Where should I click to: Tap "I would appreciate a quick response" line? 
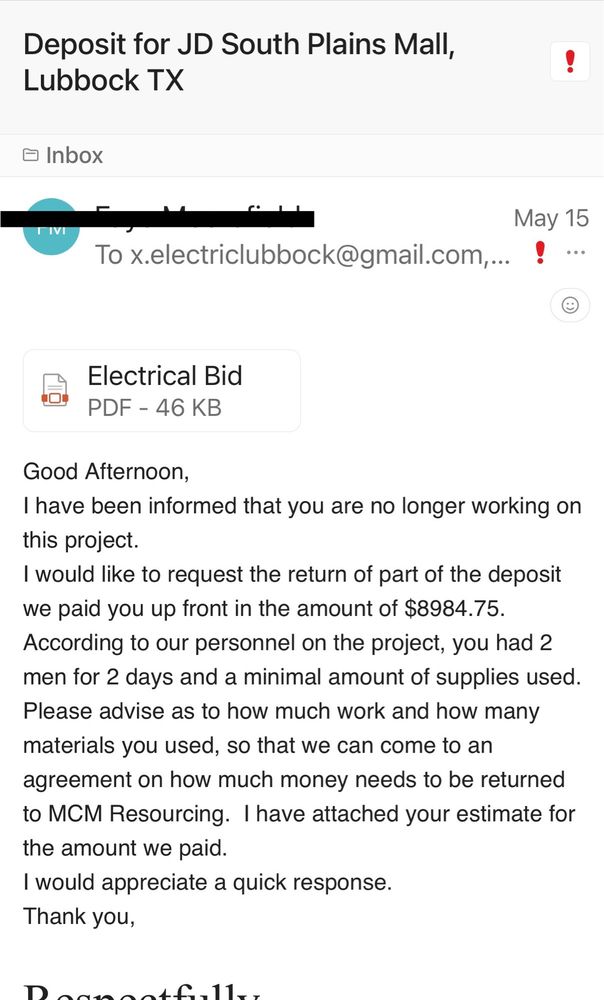point(207,883)
